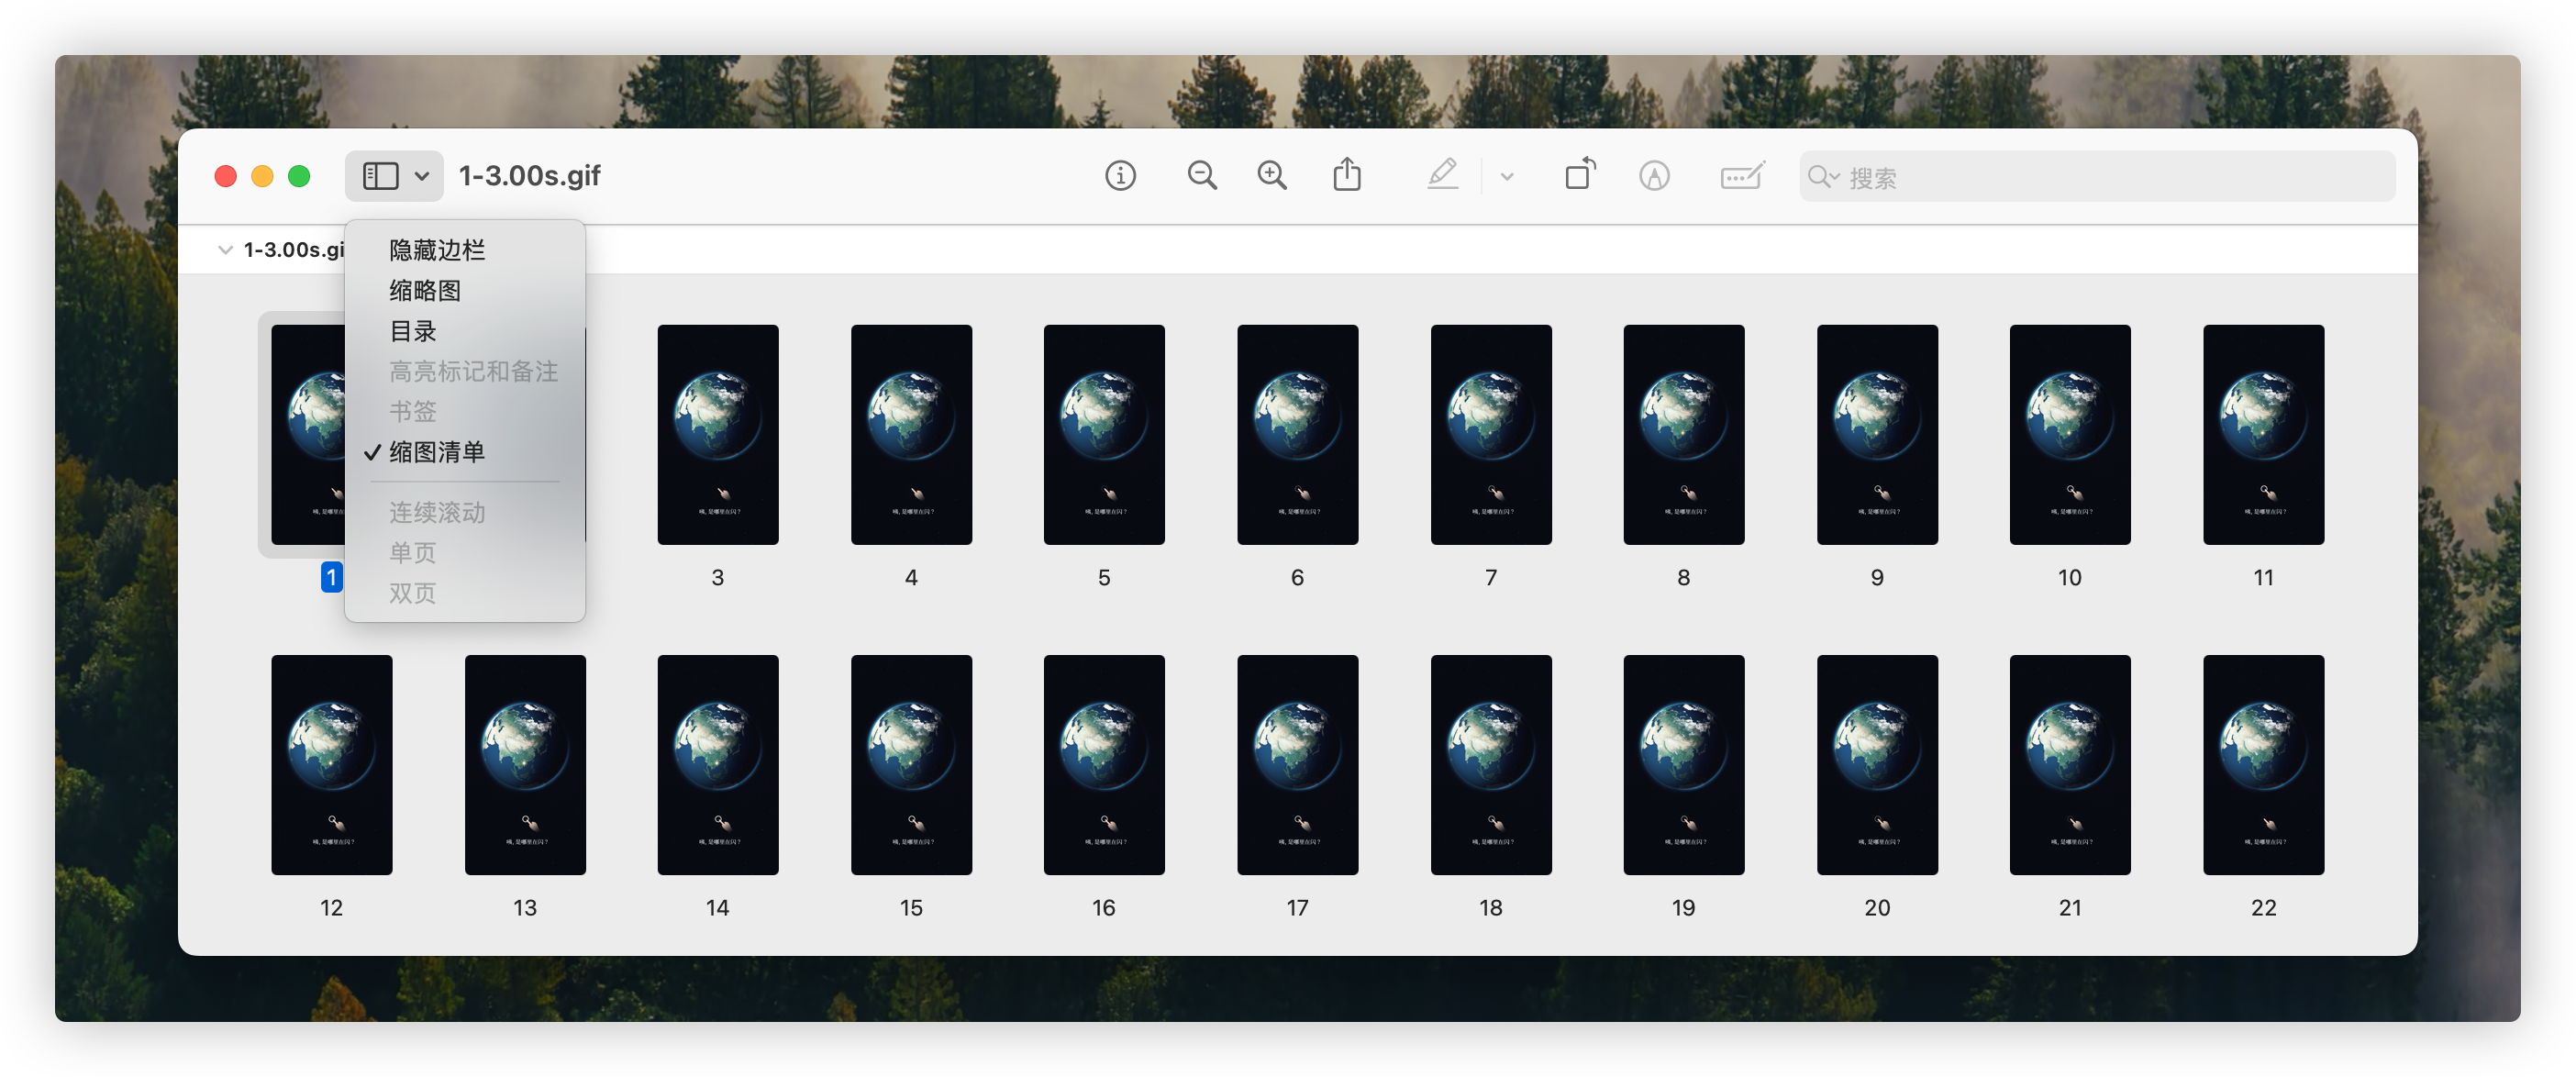The image size is (2576, 1077).
Task: Click the form filling signature icon
Action: click(x=1742, y=176)
